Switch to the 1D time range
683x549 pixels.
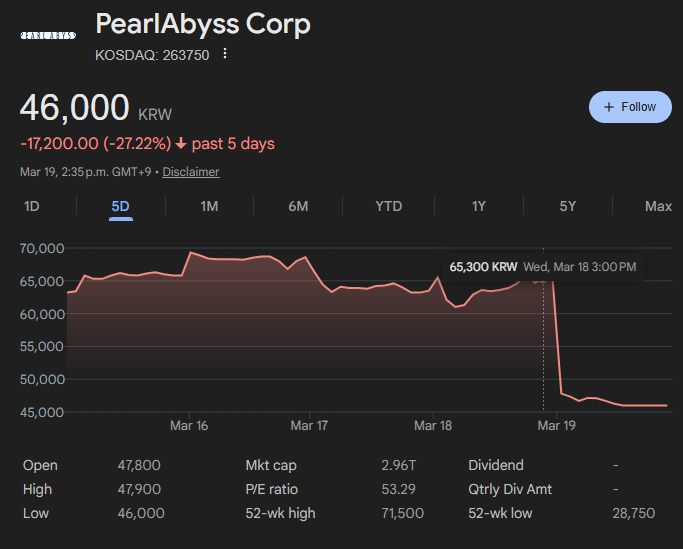pos(32,206)
